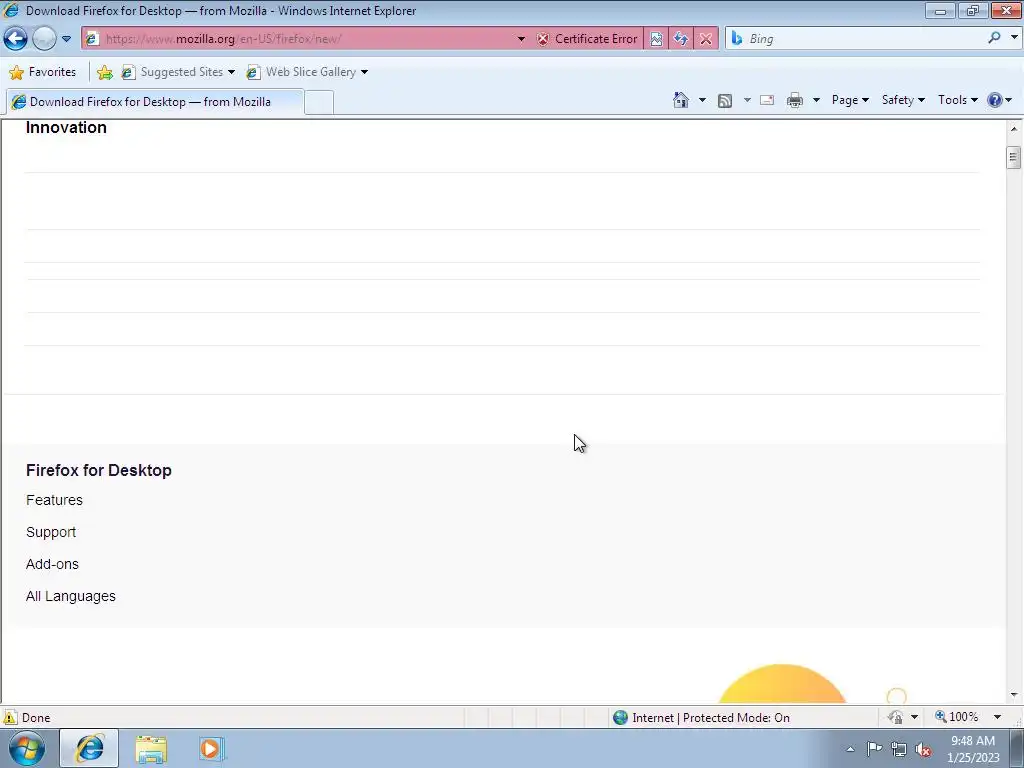Click the Innovation heading text

(66, 127)
